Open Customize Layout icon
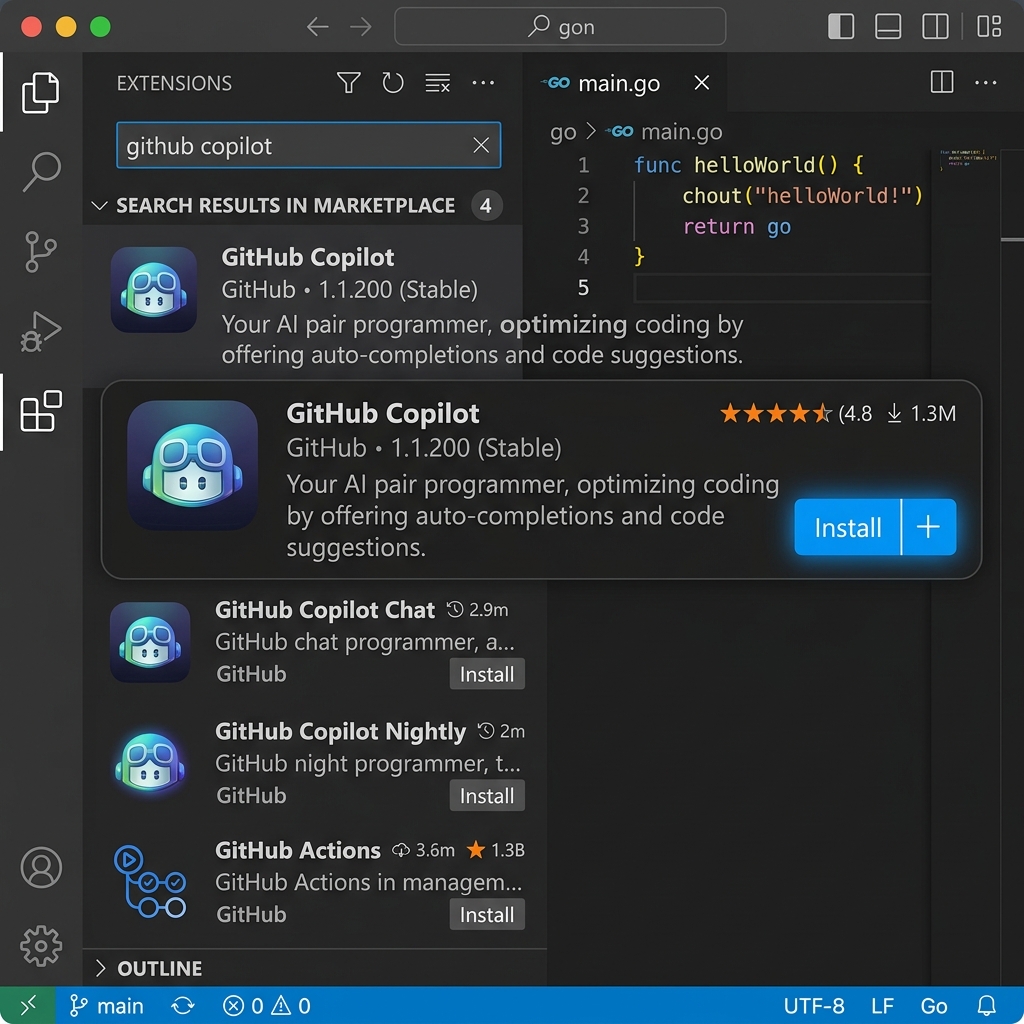1024x1024 pixels. pos(989,27)
